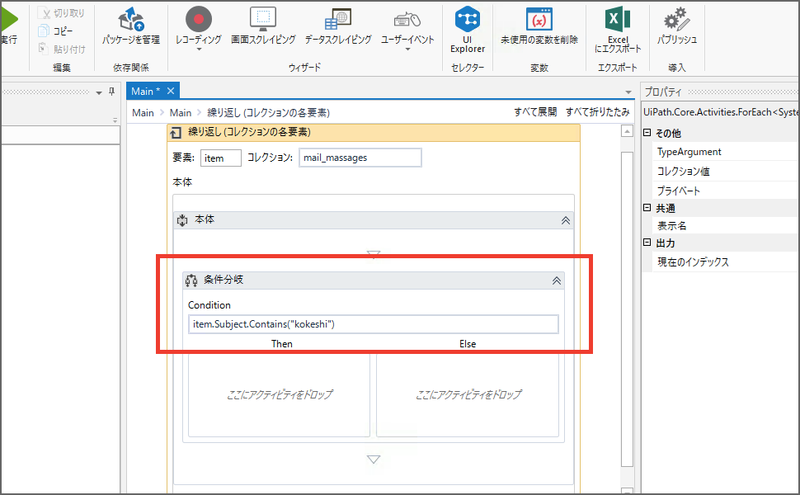The image size is (800, 495).
Task: Open the document tabs list dropdown
Action: pyautogui.click(x=629, y=92)
